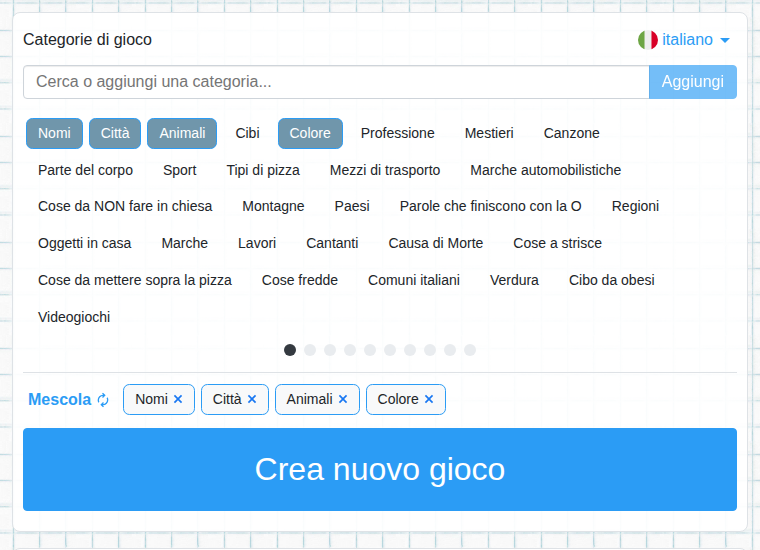Select the Sport category
Screen dimensions: 760x550
point(180,170)
